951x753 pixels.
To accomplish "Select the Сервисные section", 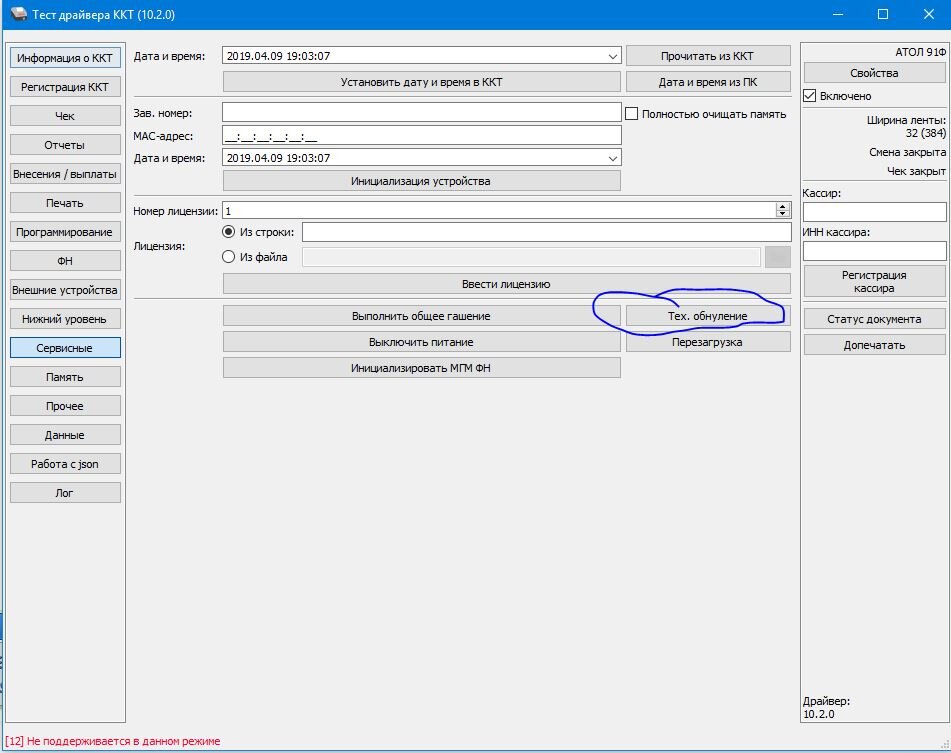I will (x=65, y=348).
